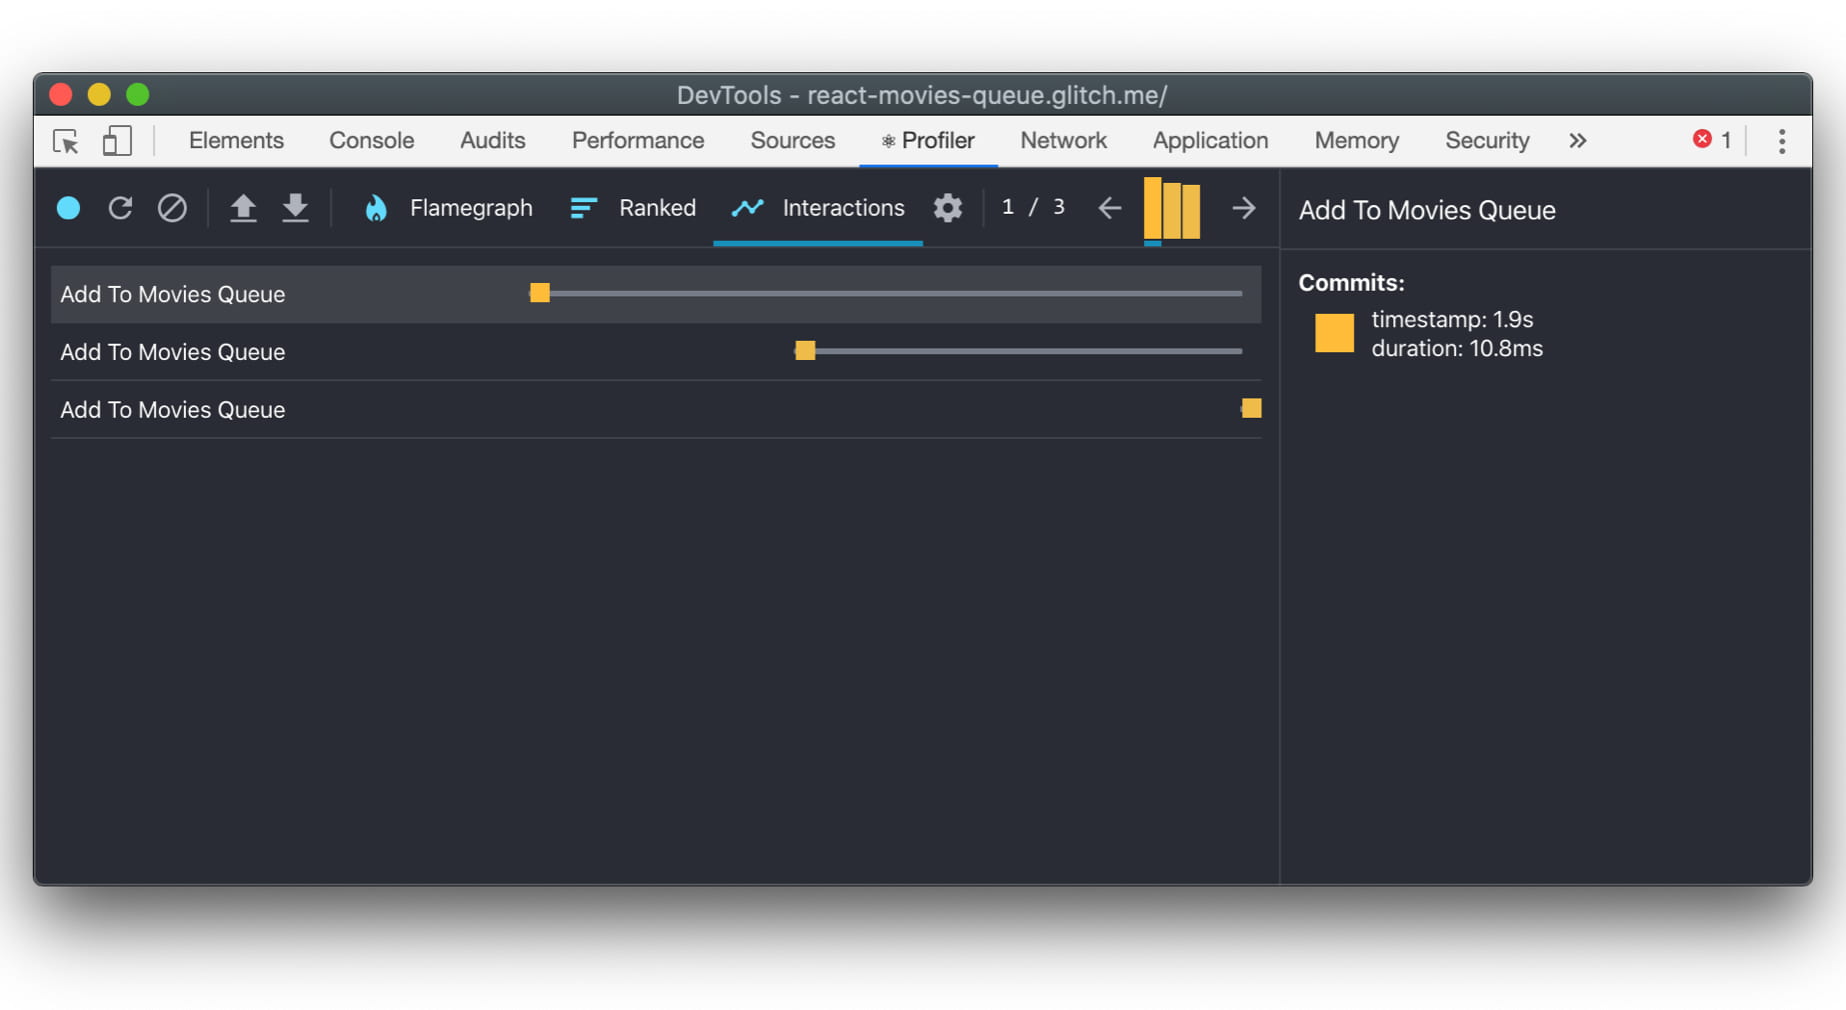
Task: Expand more DevTools tabs chevron
Action: 1577,141
